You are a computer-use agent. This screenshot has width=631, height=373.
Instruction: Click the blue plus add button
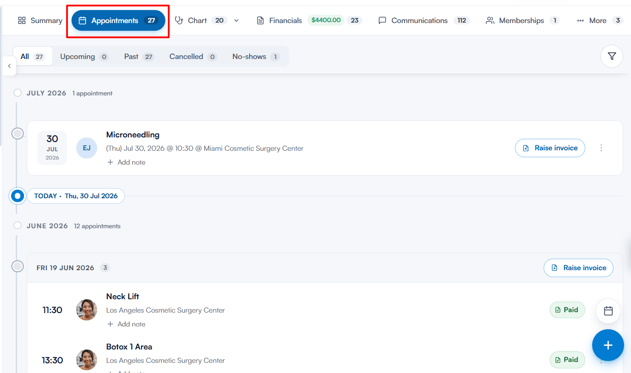(x=608, y=345)
